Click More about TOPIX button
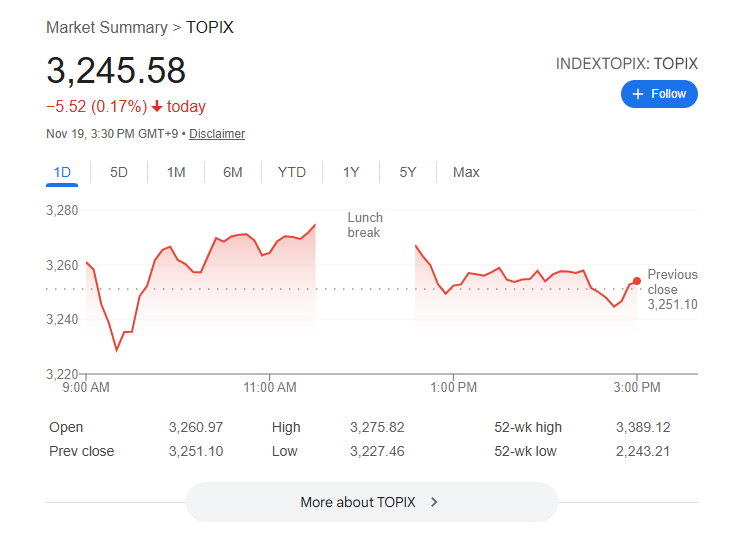749x555 pixels. pyautogui.click(x=371, y=502)
